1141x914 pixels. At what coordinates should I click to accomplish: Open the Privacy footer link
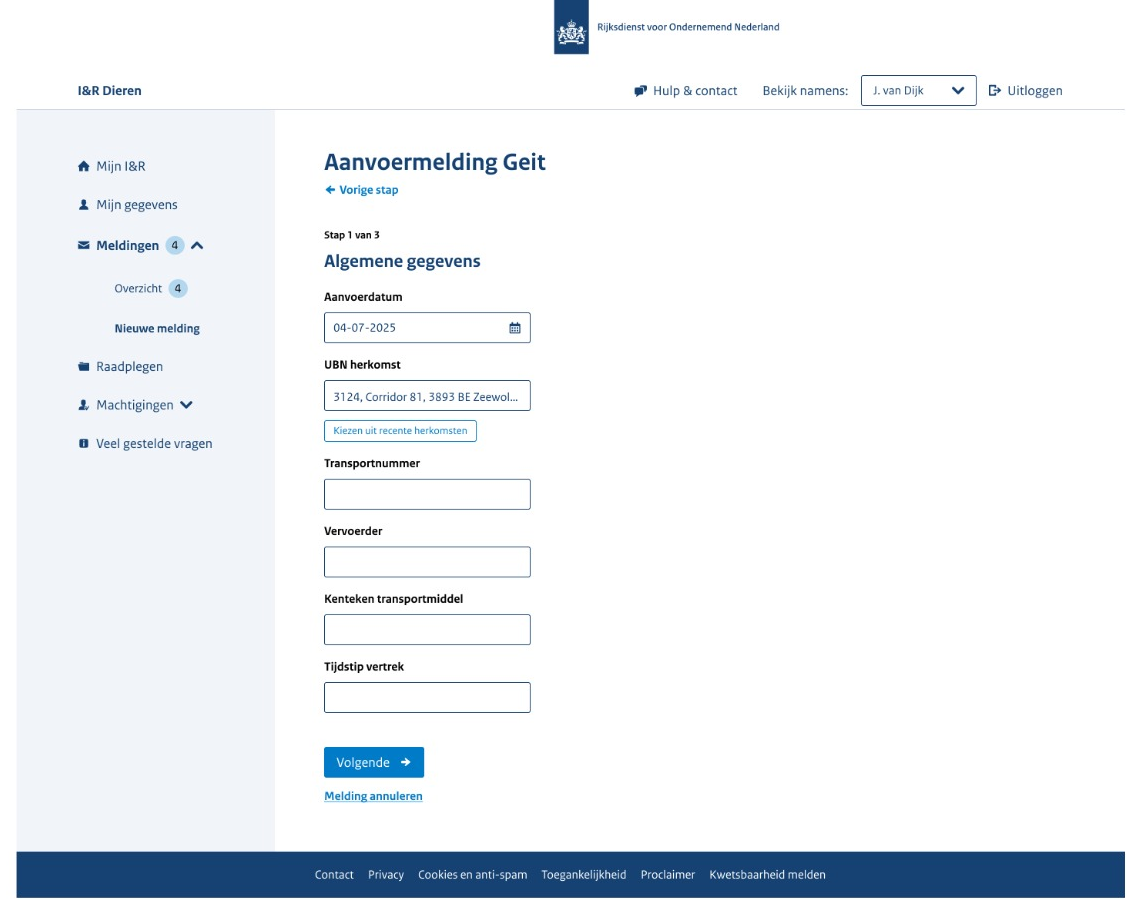(386, 875)
